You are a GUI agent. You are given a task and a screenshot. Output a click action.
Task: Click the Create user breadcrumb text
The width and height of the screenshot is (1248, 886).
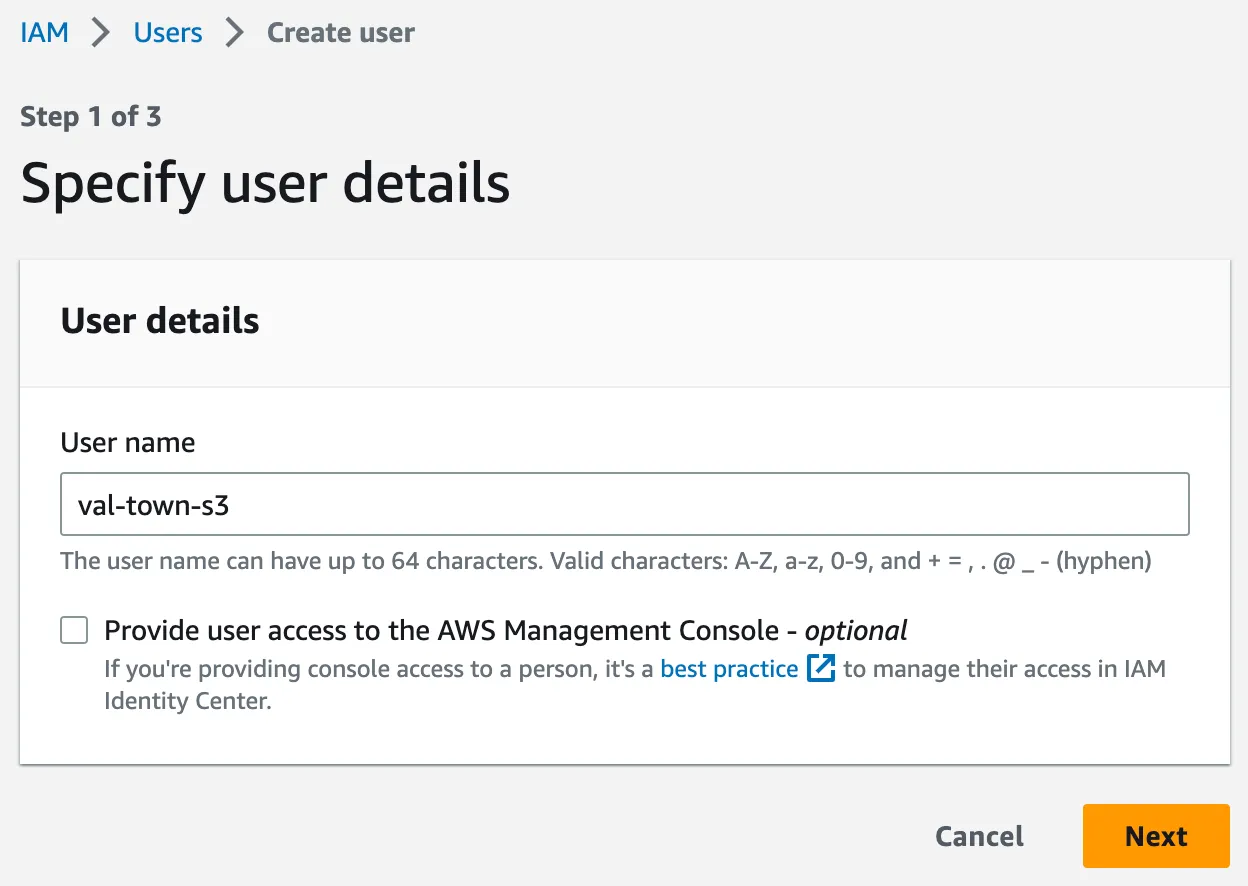340,33
